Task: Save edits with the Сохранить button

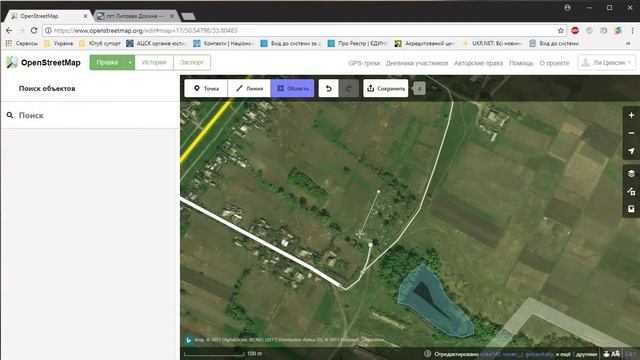Action: tap(386, 88)
